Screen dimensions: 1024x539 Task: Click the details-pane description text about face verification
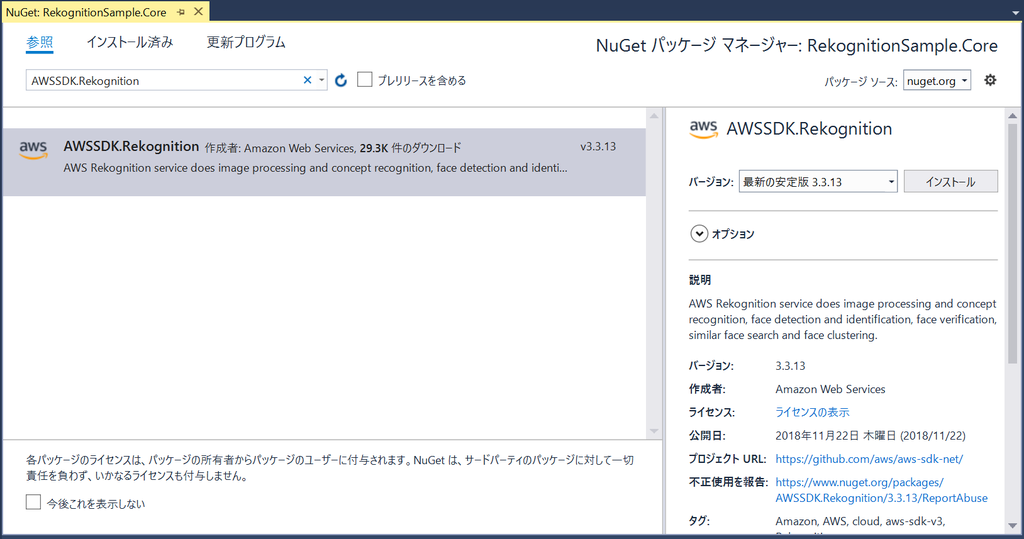pyautogui.click(x=842, y=319)
